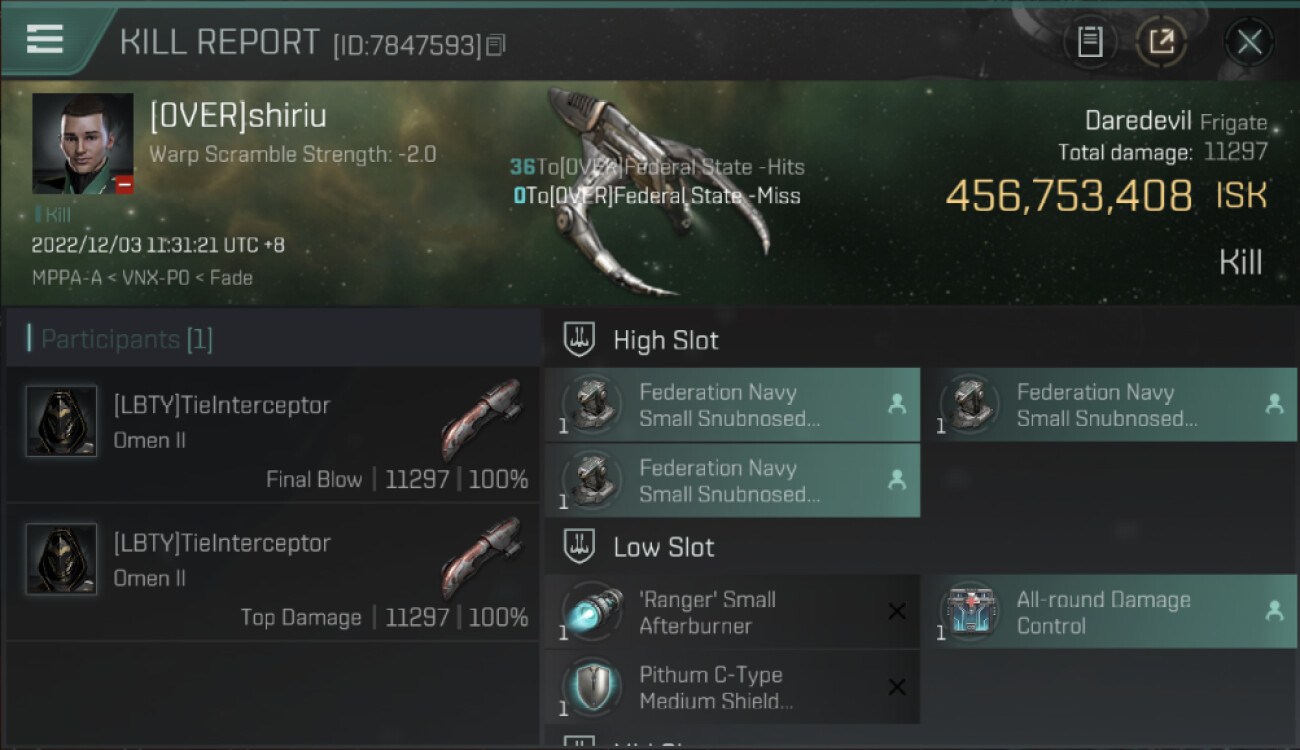The height and width of the screenshot is (750, 1300).
Task: Click the 'Ranger' Small Afterburner item
Action: coord(732,612)
